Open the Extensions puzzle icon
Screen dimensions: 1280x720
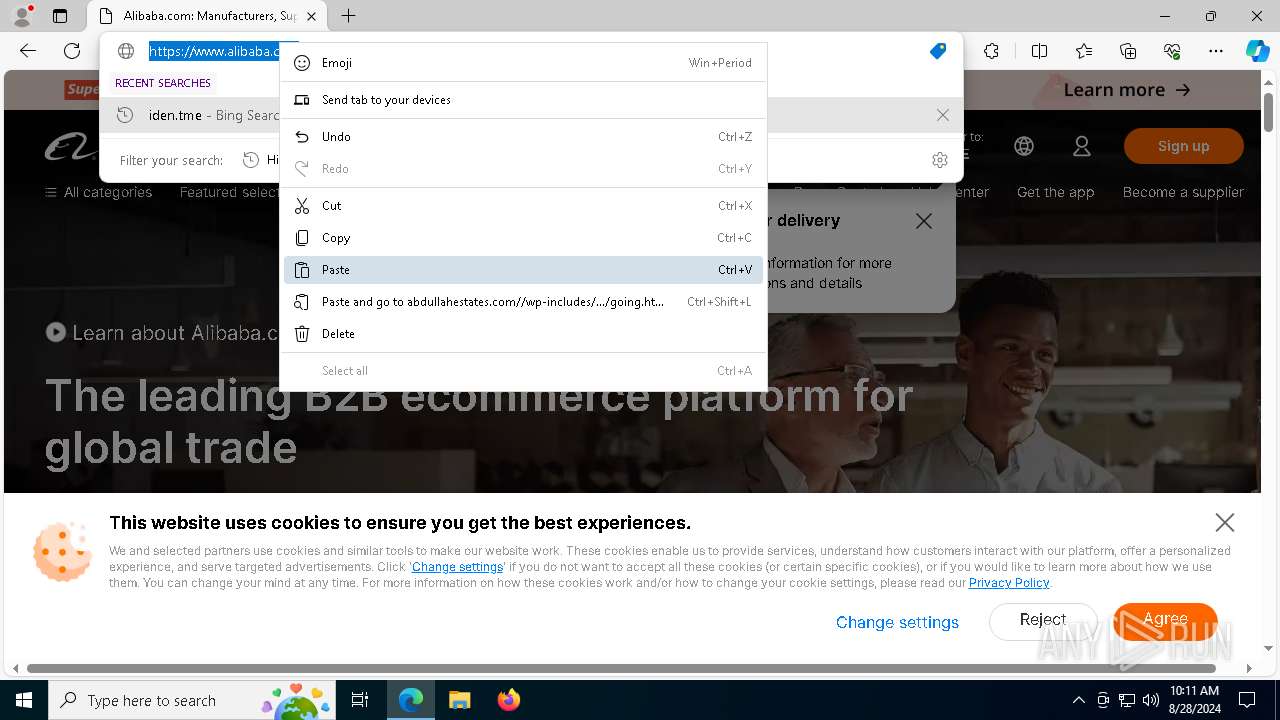coord(991,51)
